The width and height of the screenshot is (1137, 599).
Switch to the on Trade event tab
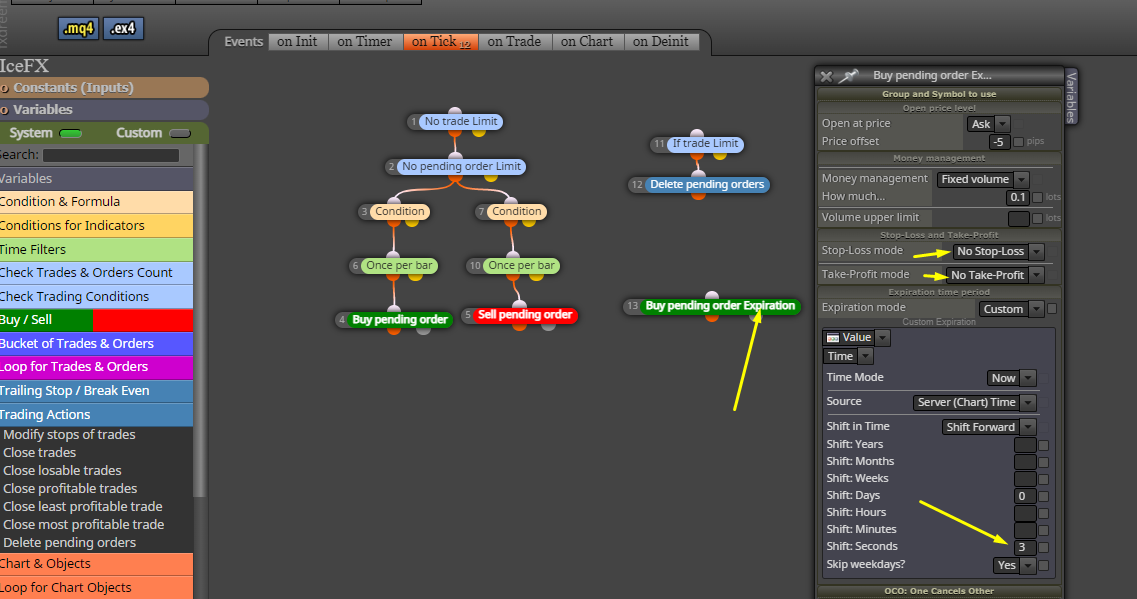click(x=514, y=42)
